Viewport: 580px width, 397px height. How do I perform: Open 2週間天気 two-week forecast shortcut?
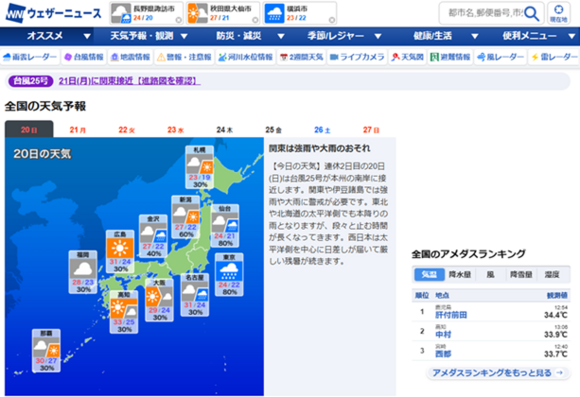301,57
